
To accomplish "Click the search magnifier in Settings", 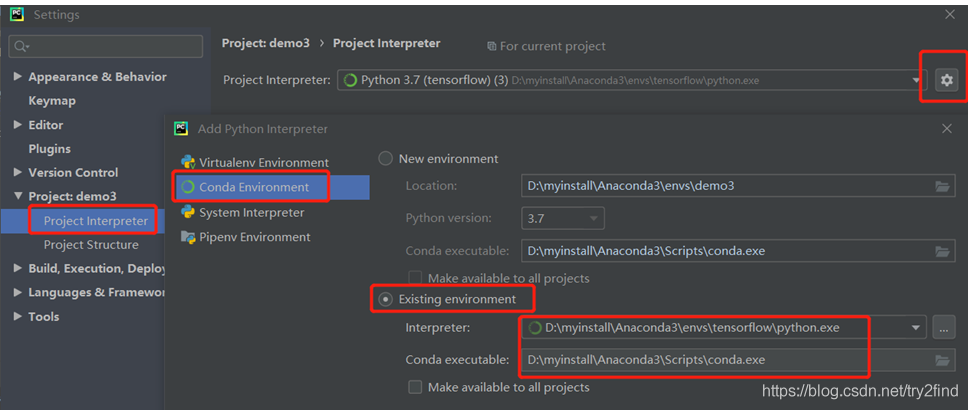I will [x=22, y=46].
